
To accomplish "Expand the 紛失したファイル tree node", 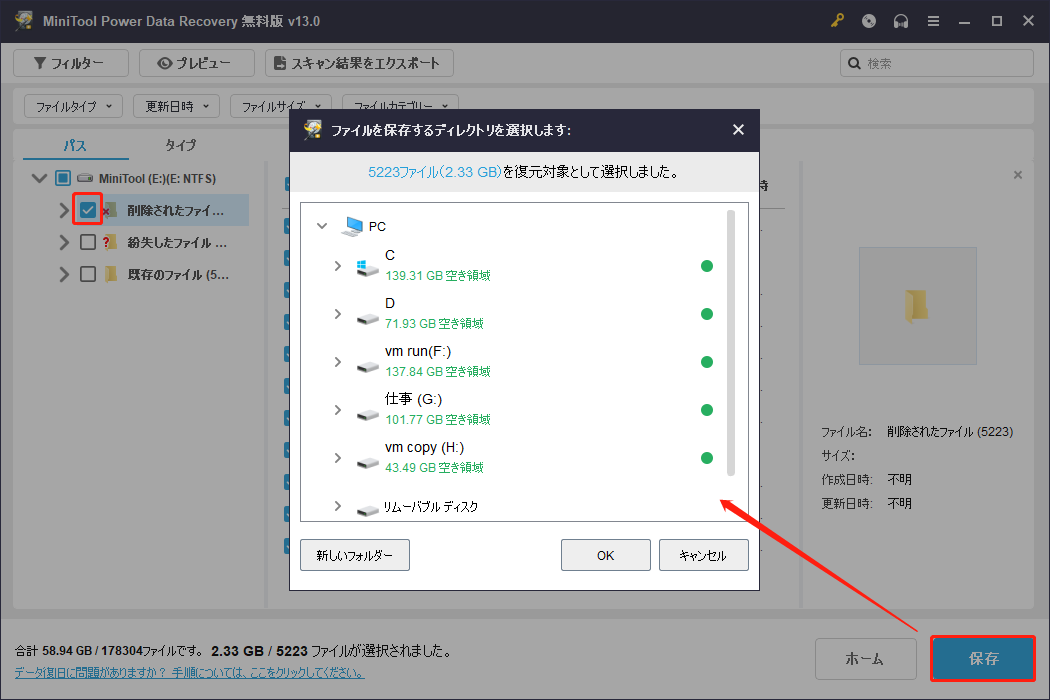I will coord(64,242).
